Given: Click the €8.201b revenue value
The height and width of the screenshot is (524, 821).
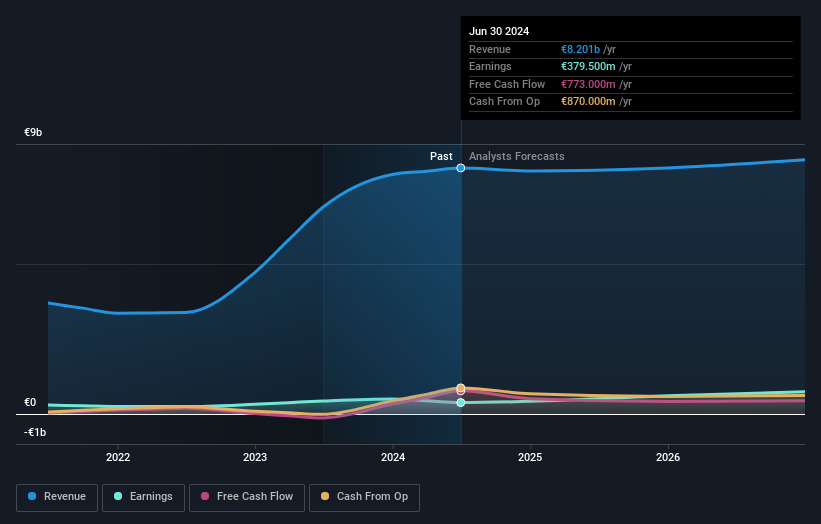Looking at the screenshot, I should (580, 49).
